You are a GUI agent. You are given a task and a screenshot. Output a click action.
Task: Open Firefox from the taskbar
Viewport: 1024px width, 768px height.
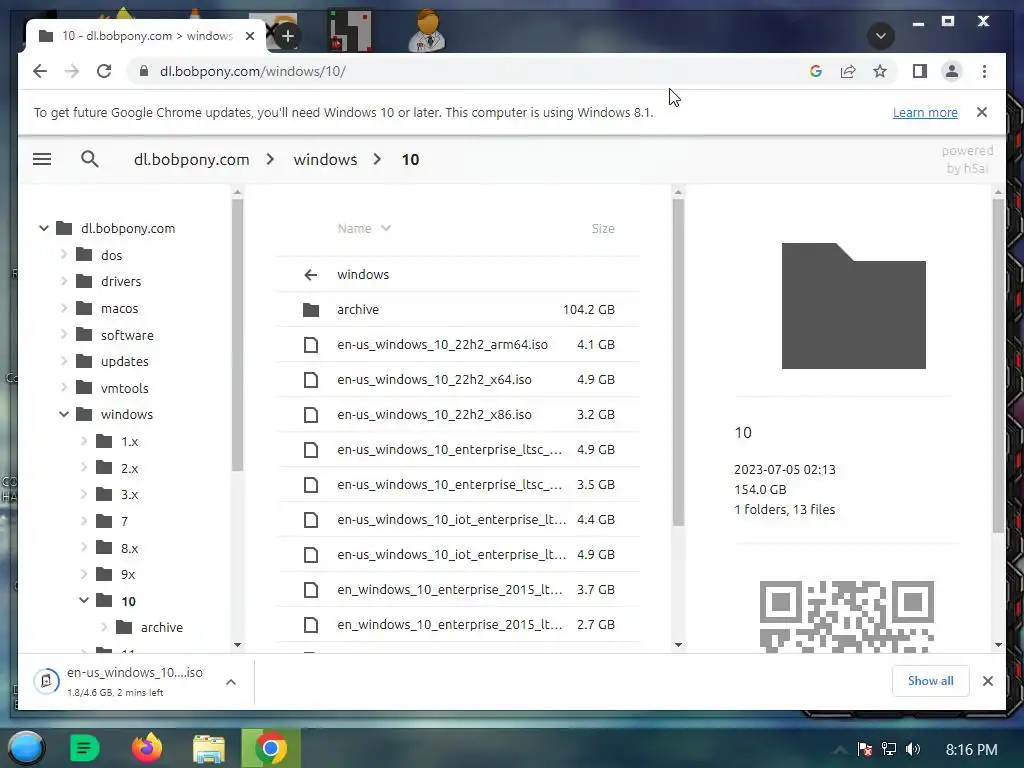click(x=147, y=748)
